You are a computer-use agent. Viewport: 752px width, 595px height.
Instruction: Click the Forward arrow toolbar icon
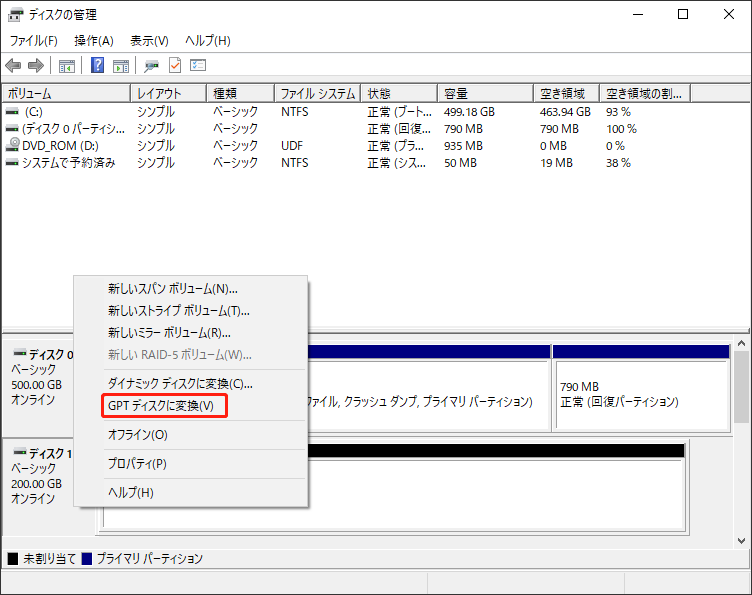[36, 65]
